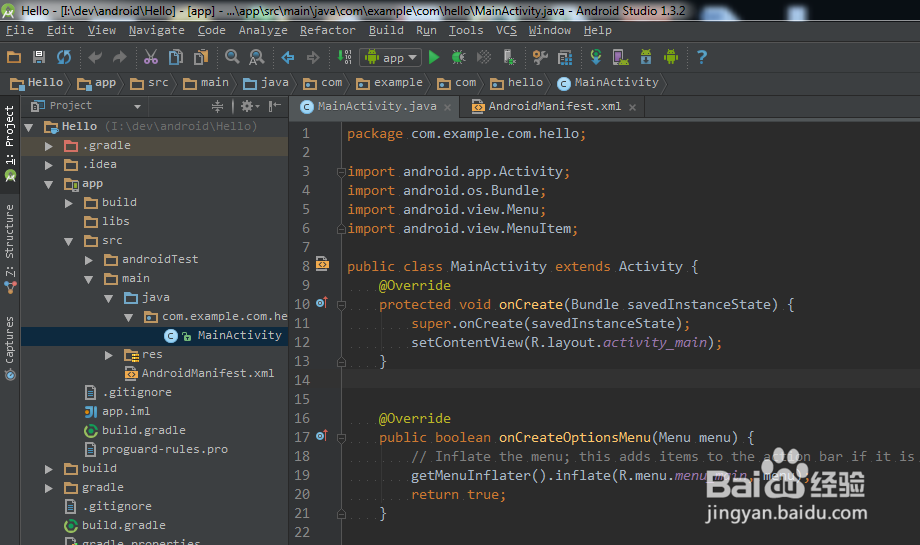Image resolution: width=920 pixels, height=545 pixels.
Task: Collapse the Hello root project node
Action: coord(29,127)
